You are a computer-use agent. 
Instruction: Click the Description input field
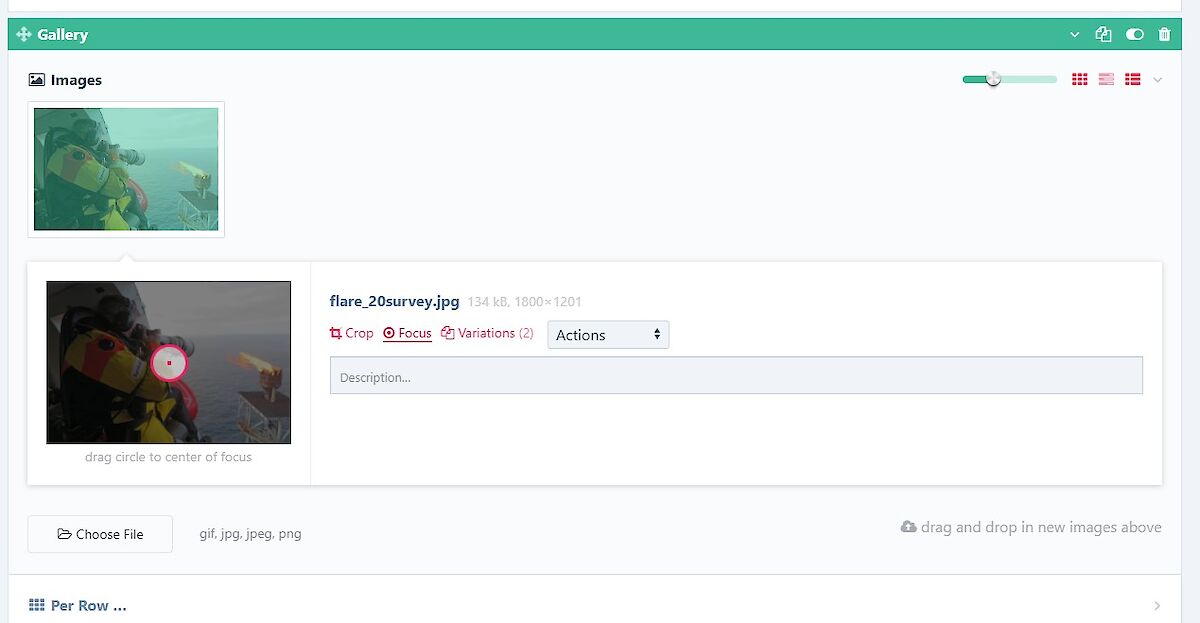pyautogui.click(x=736, y=376)
